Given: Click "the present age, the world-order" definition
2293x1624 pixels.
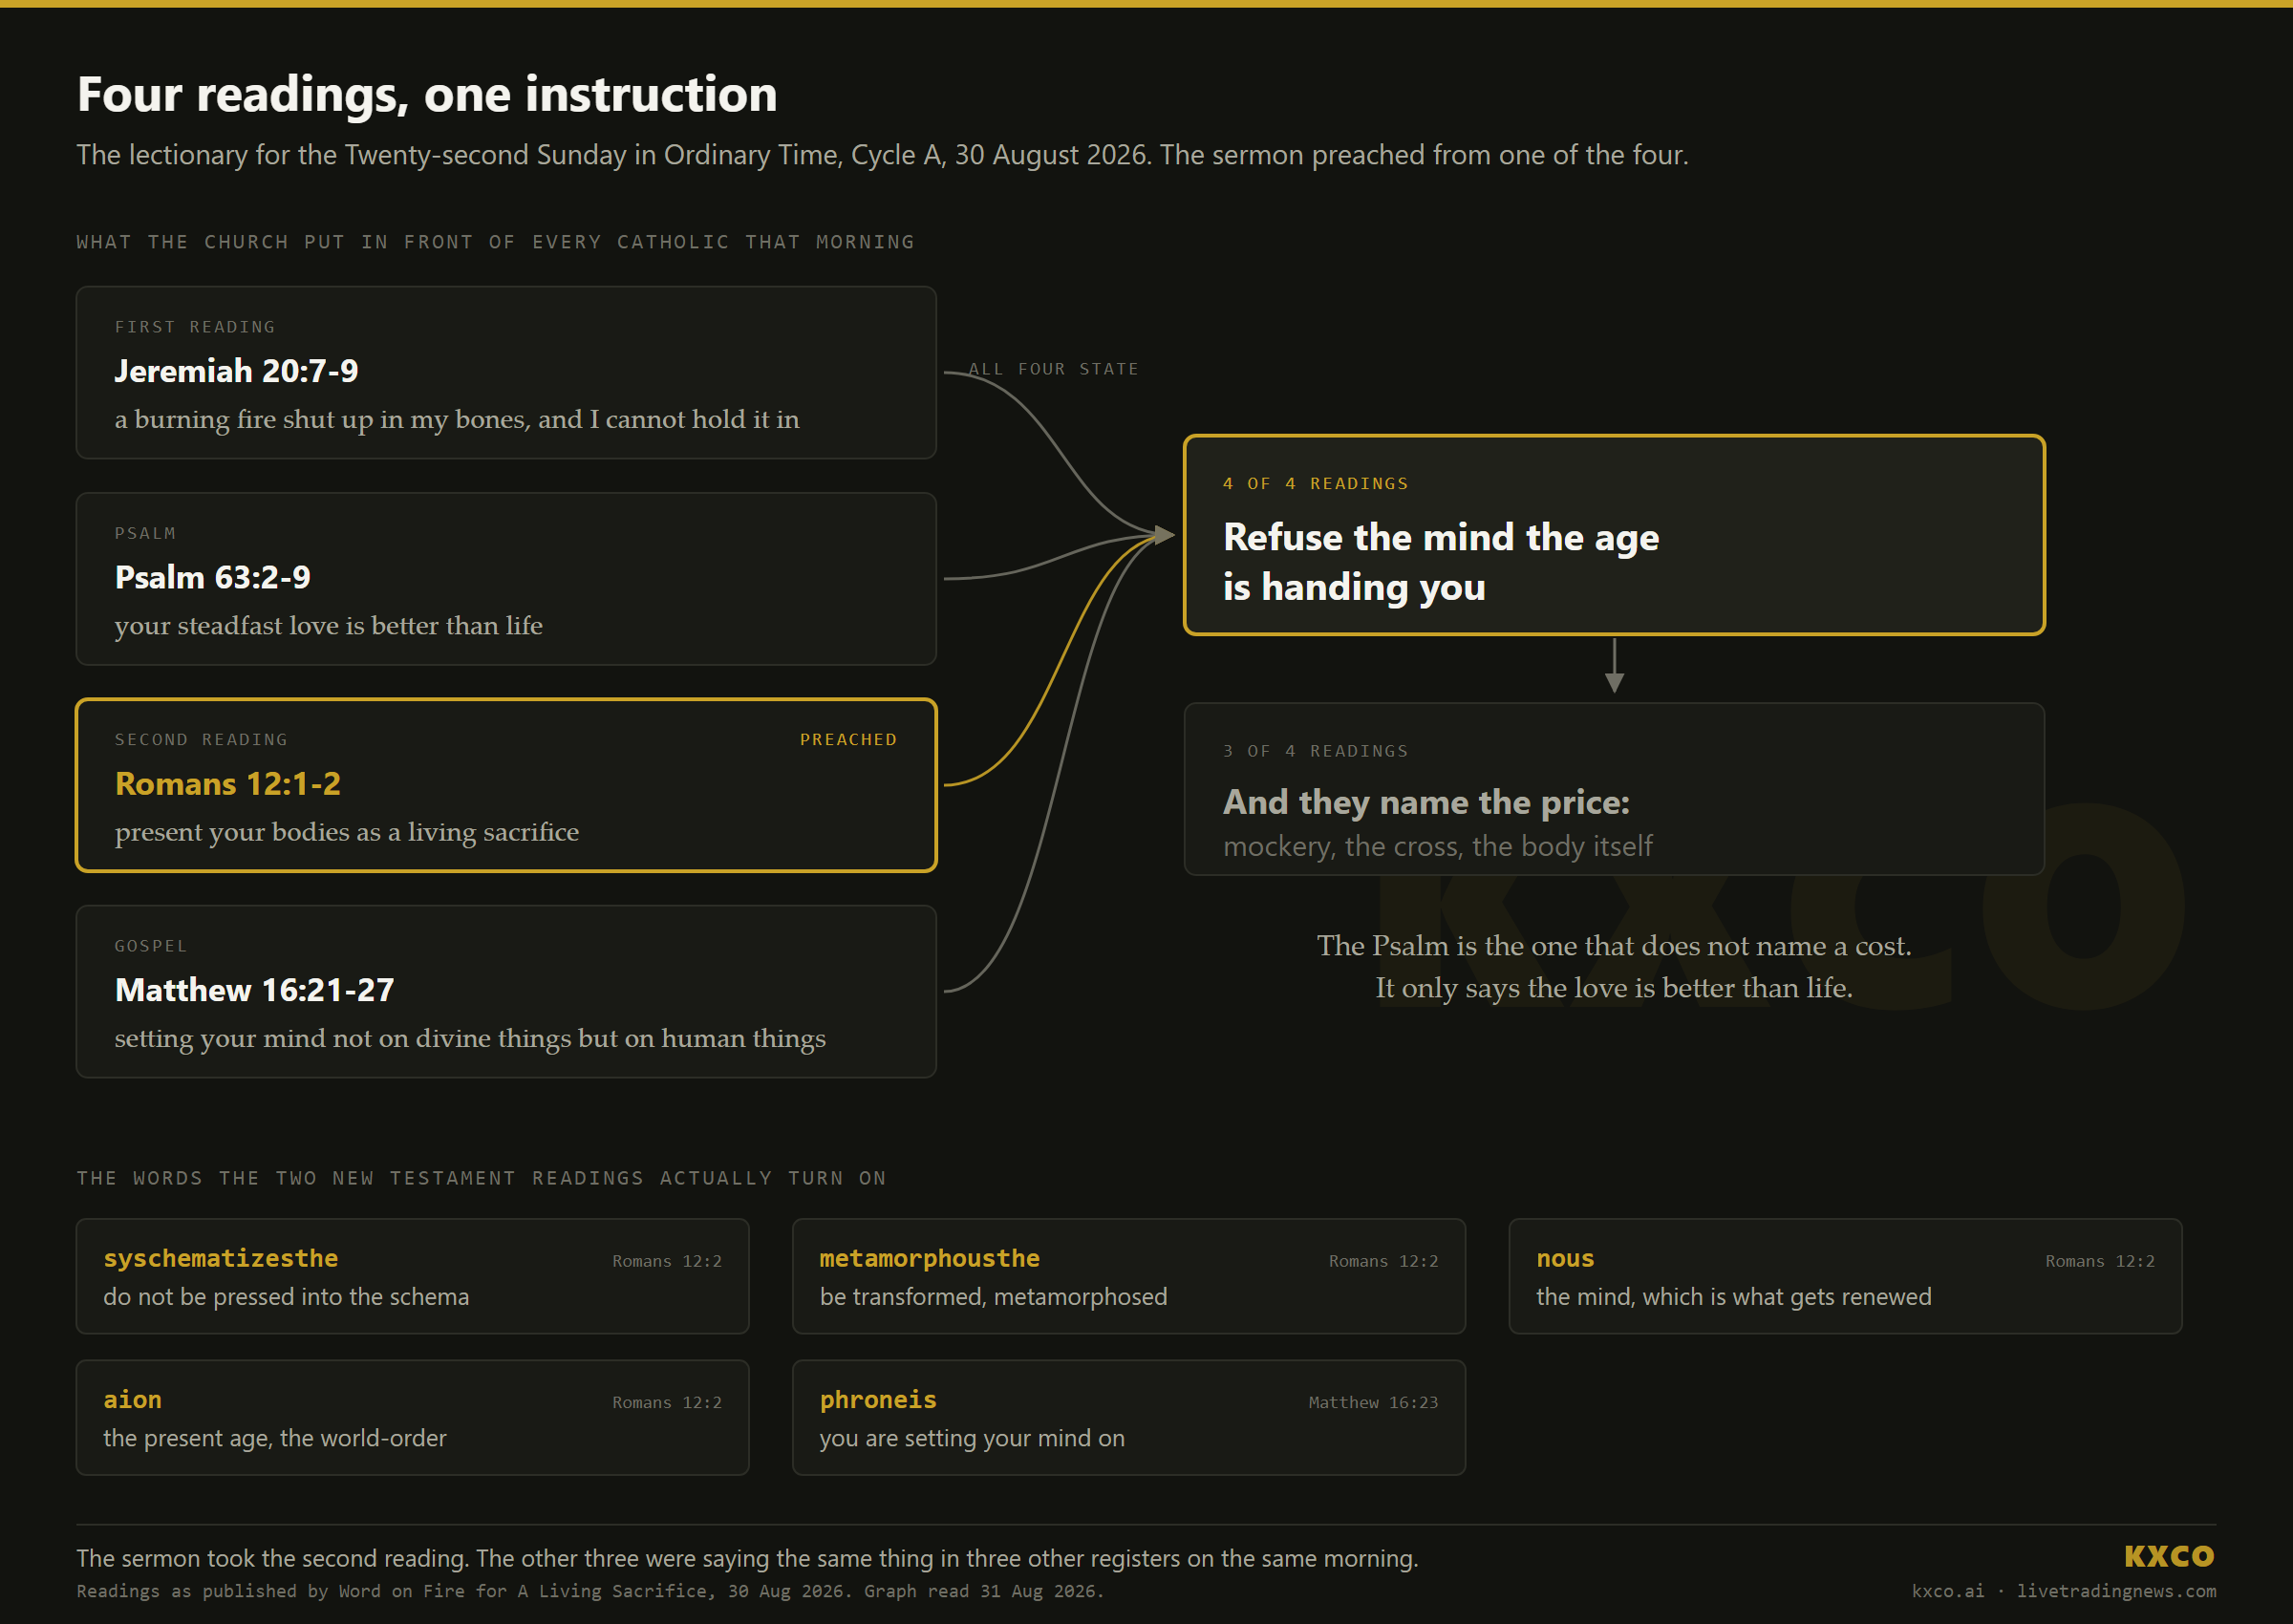Looking at the screenshot, I should pos(275,1438).
